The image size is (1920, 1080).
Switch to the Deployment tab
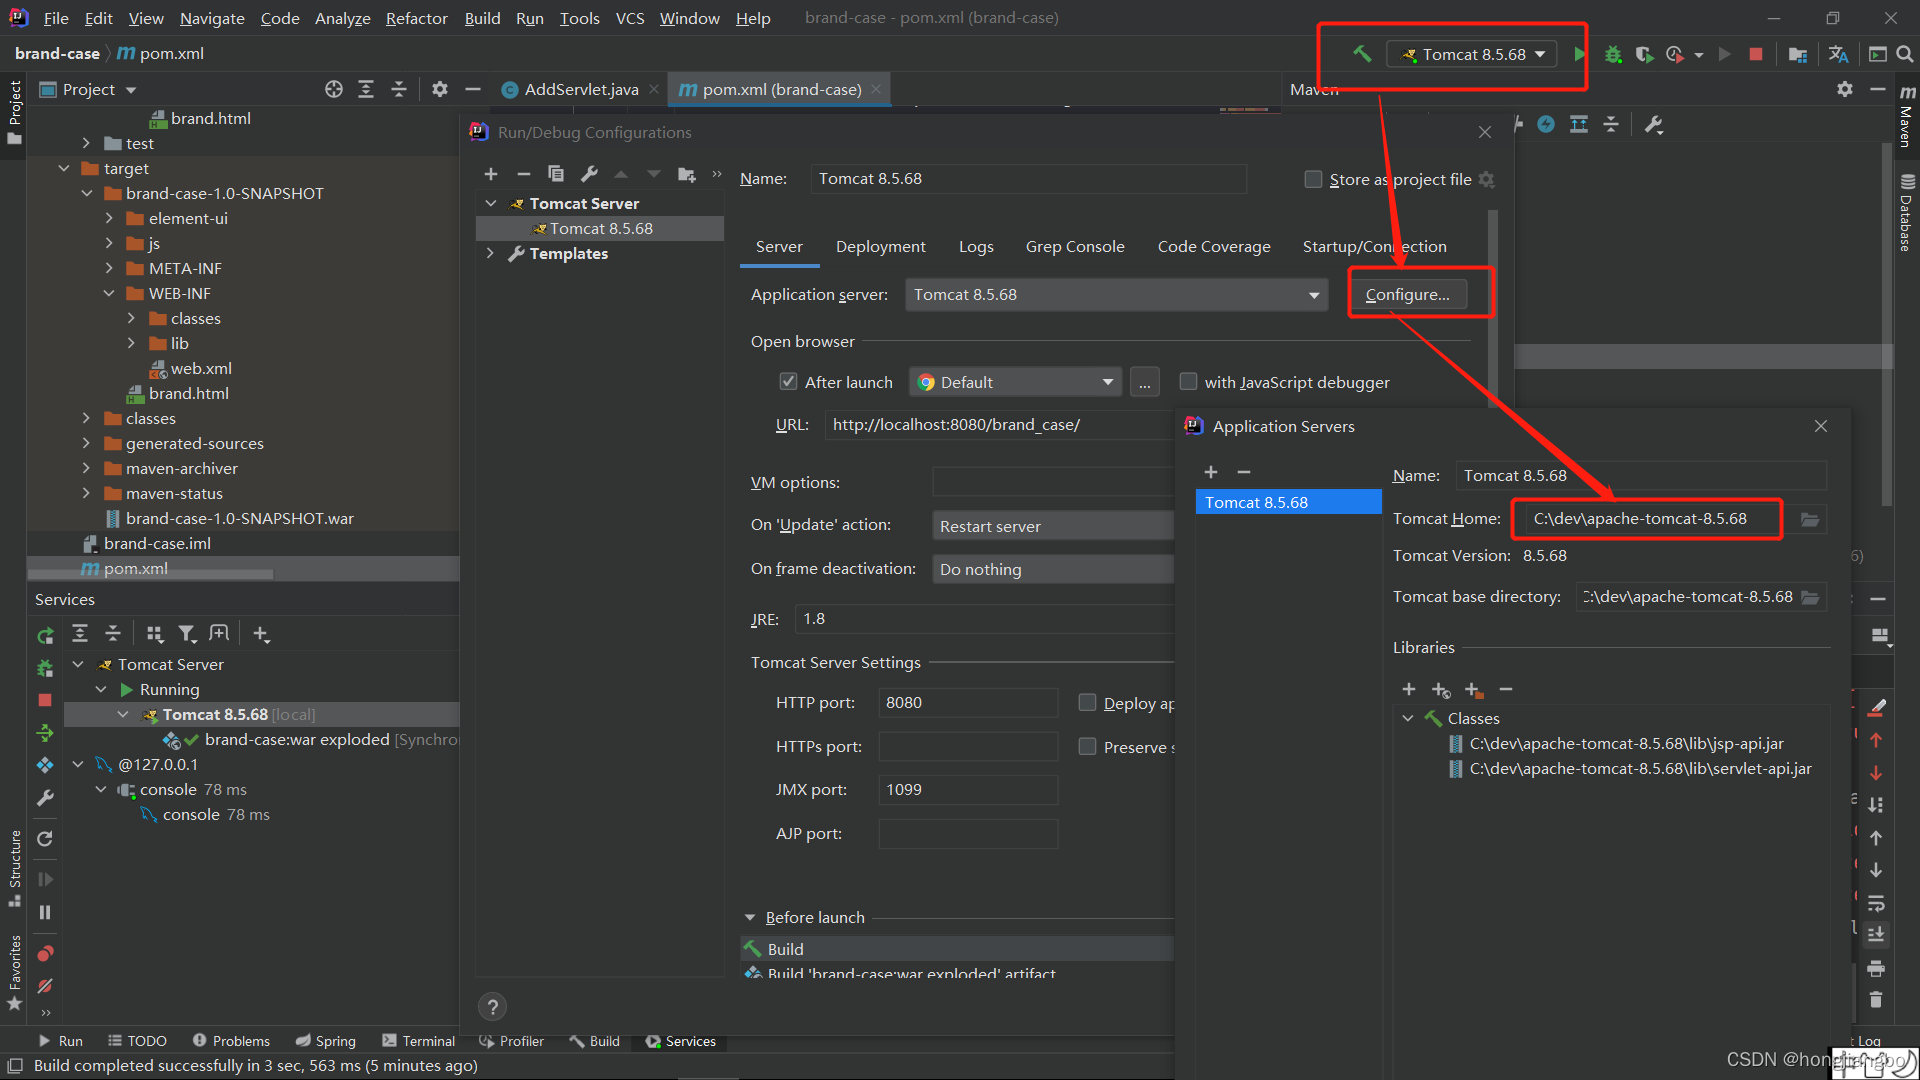point(880,247)
